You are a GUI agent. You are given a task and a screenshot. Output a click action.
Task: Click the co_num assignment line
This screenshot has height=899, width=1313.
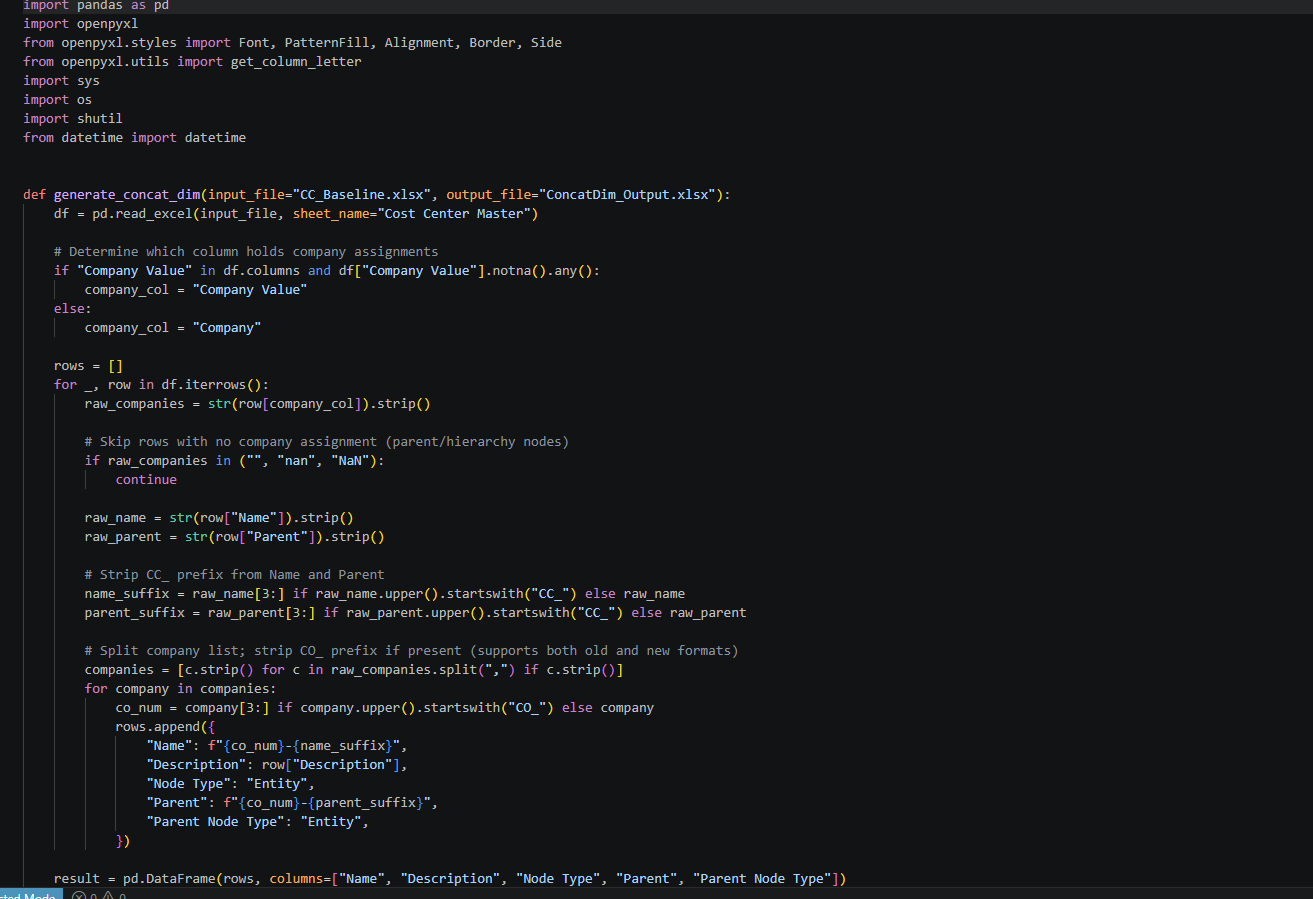click(385, 708)
